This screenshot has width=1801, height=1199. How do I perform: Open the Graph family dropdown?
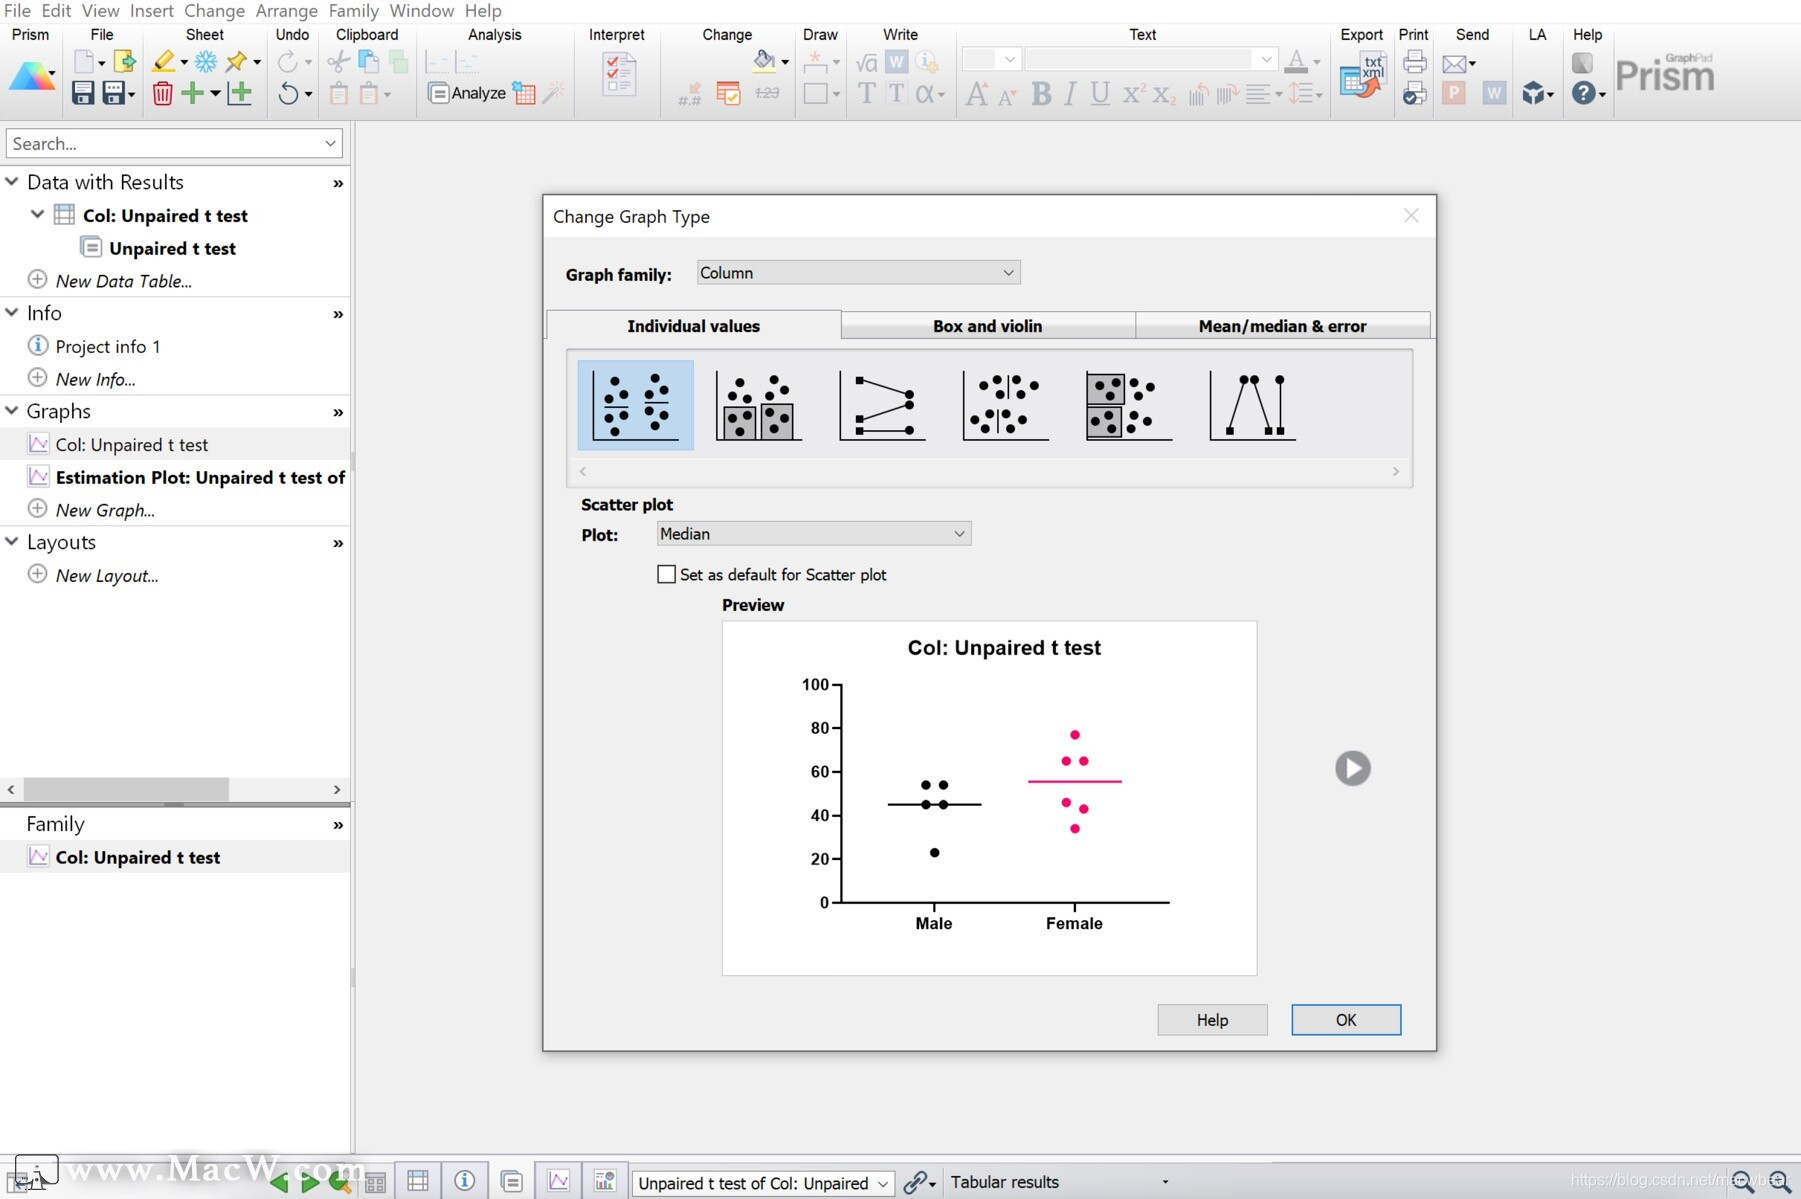858,273
